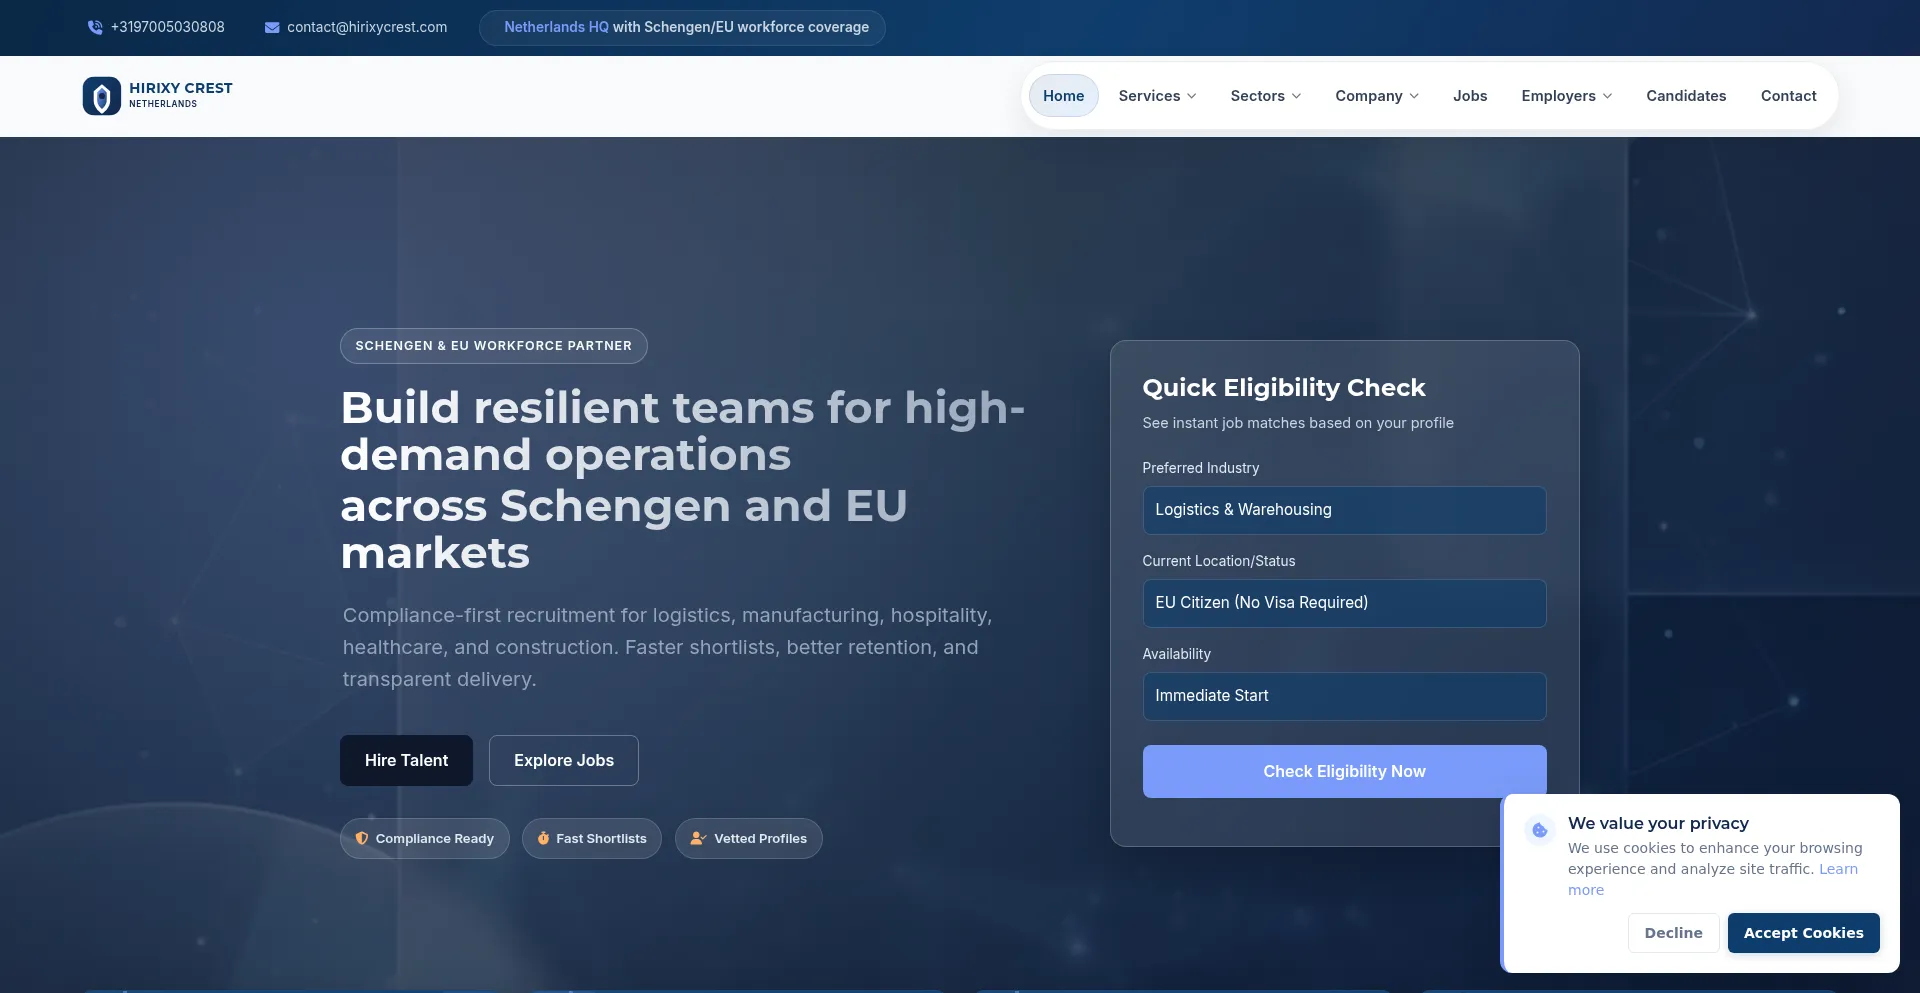
Task: Click the Quick Eligibility Check heading
Action: pyautogui.click(x=1284, y=388)
